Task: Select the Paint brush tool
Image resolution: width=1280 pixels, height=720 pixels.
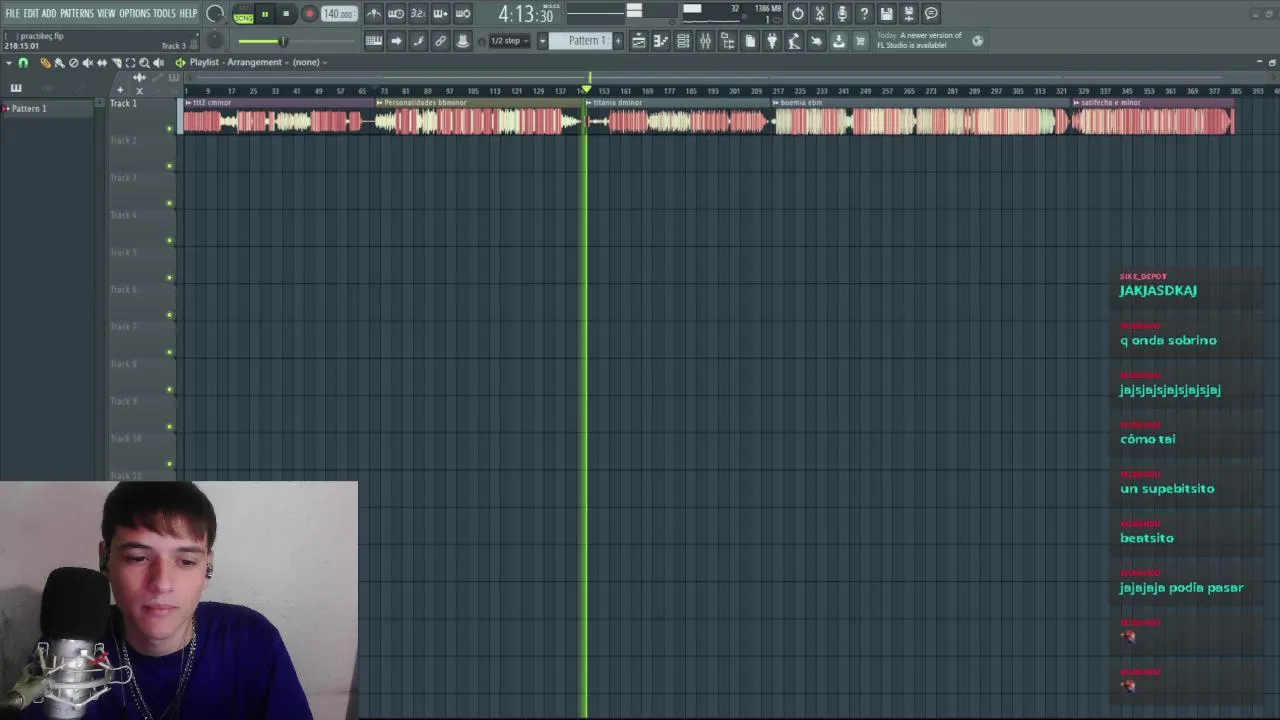Action: point(59,63)
